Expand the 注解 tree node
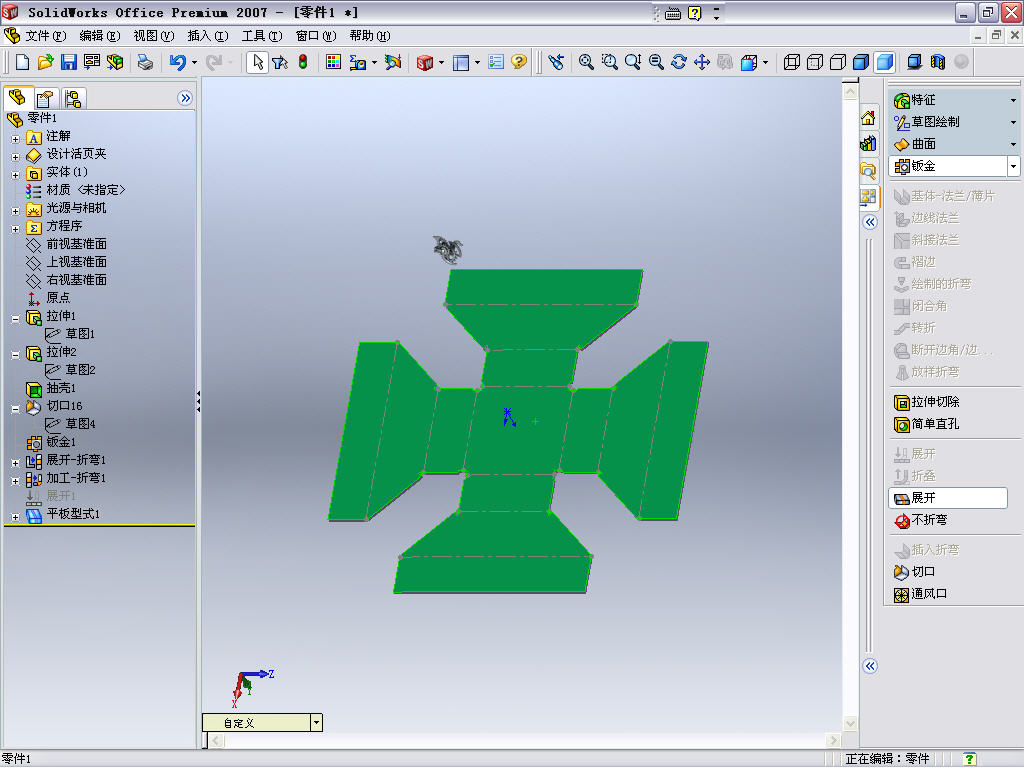This screenshot has height=768, width=1024. [x=15, y=139]
